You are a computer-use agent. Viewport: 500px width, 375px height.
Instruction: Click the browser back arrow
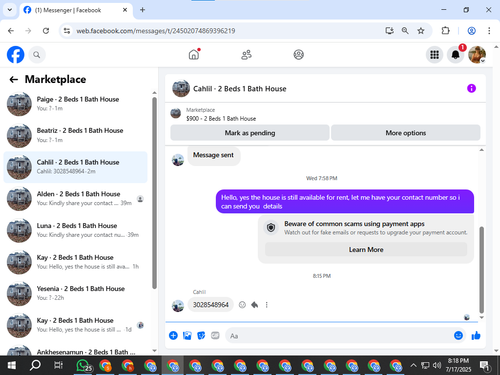(x=11, y=31)
